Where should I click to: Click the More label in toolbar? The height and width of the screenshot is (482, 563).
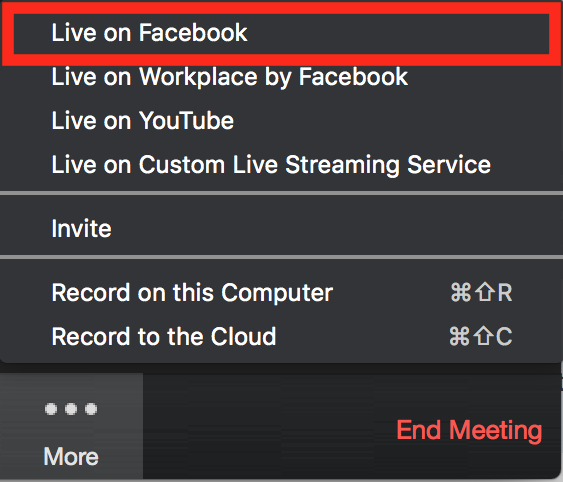pyautogui.click(x=71, y=457)
